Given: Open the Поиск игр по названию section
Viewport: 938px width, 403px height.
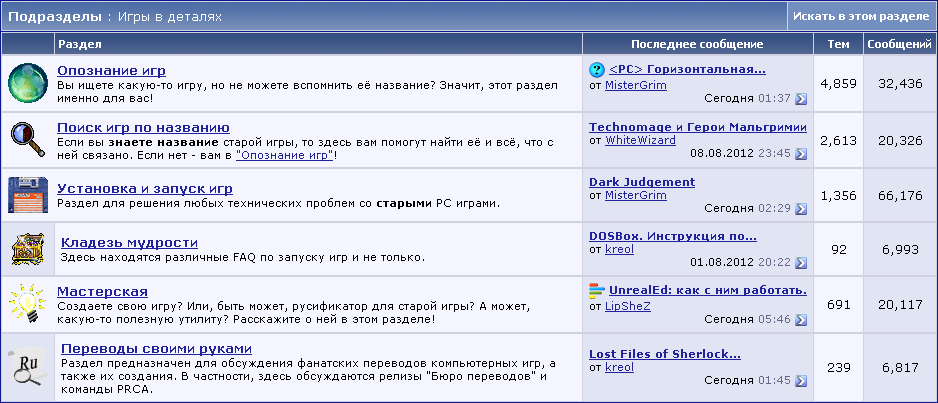Looking at the screenshot, I should click(x=144, y=127).
